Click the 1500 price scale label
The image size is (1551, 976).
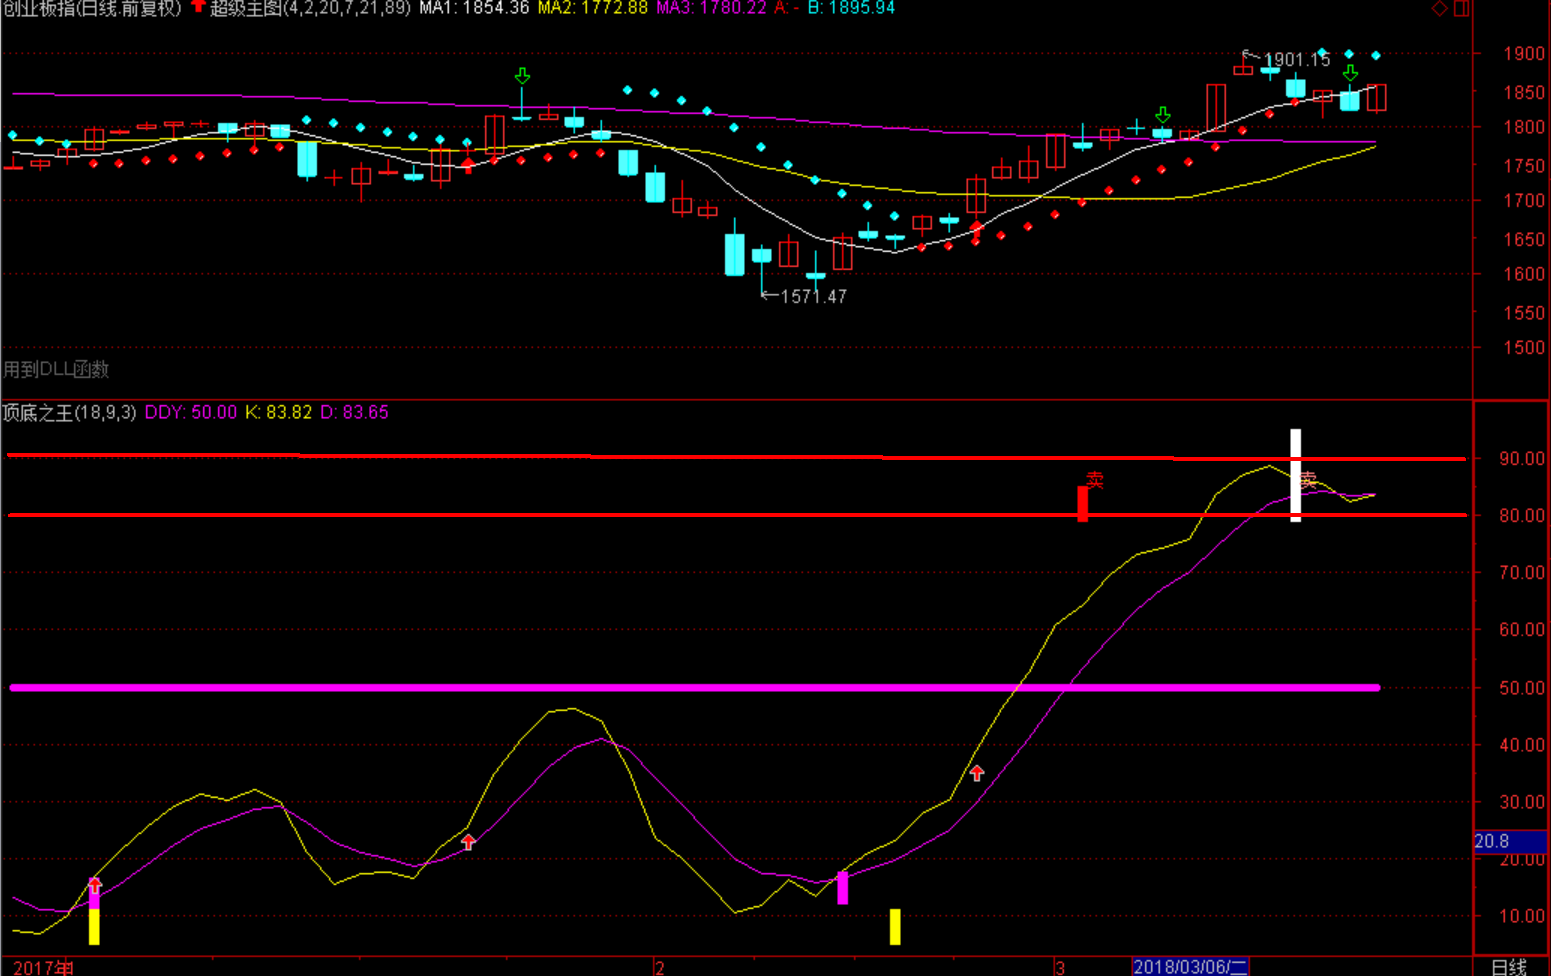[x=1524, y=348]
